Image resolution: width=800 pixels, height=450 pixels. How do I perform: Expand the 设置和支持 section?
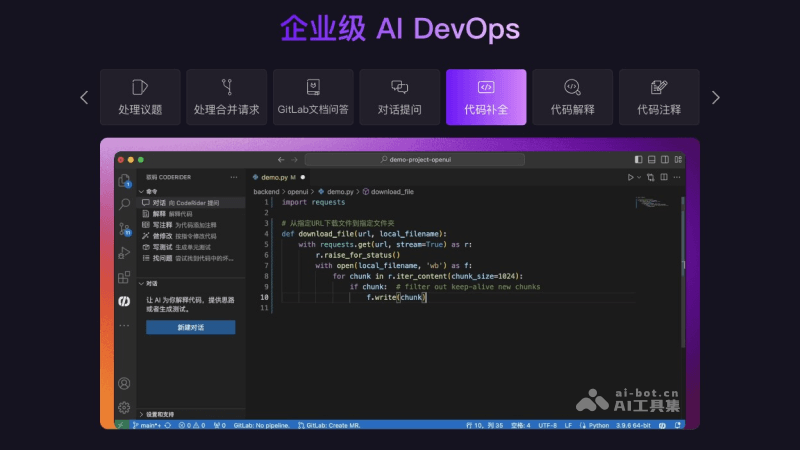click(160, 414)
